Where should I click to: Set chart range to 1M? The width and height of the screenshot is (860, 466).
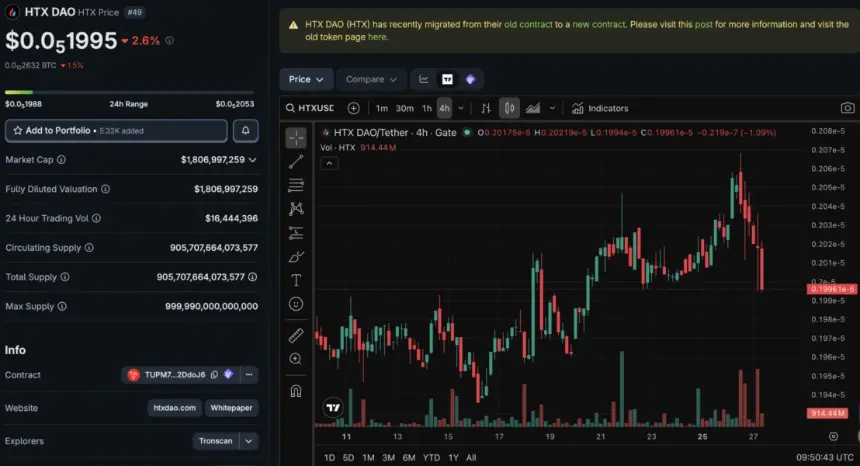click(x=368, y=457)
